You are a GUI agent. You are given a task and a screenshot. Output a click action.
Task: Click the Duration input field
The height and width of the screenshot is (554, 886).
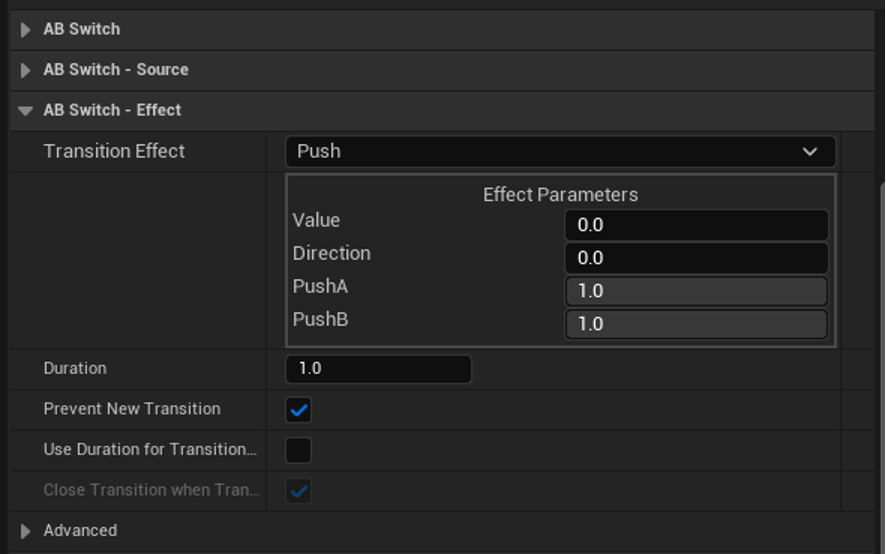(378, 369)
